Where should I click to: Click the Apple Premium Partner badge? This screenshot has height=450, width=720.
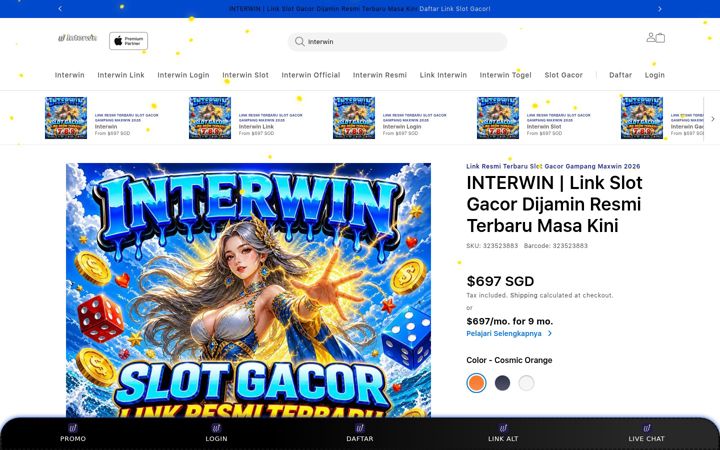coord(129,41)
